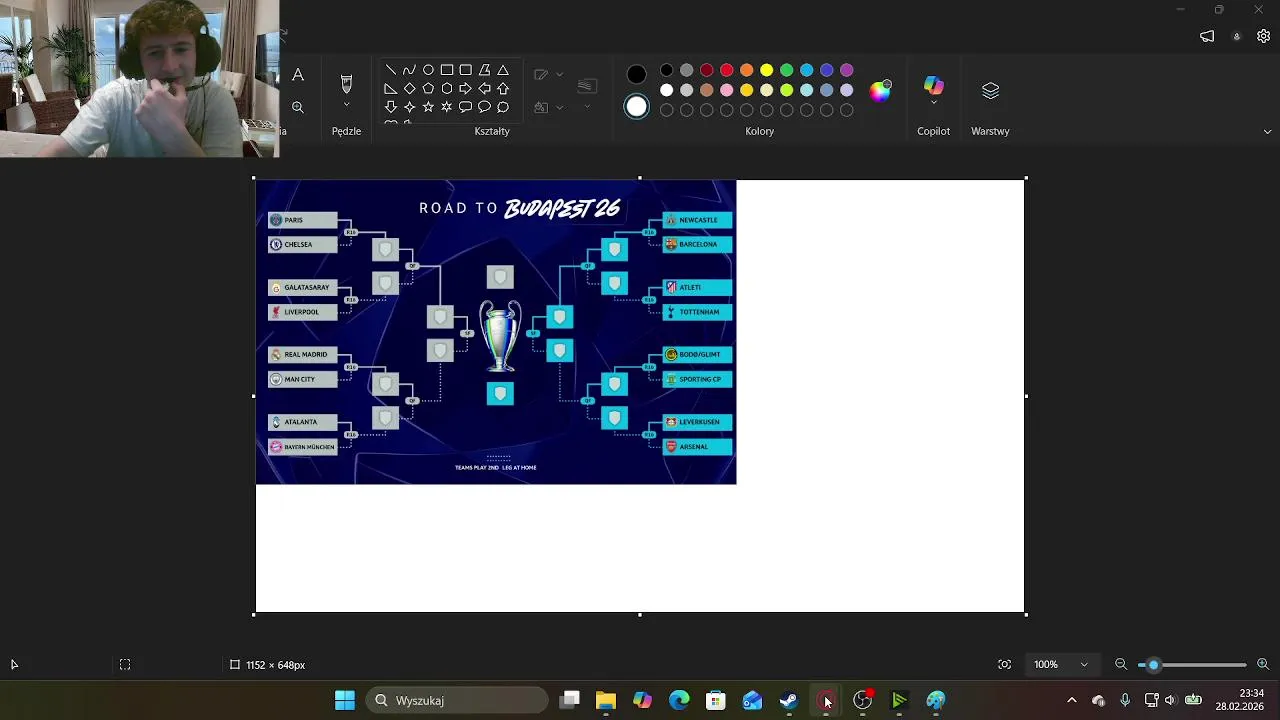Screen dimensions: 1280x720
Task: Activate Color 2 white swatch
Action: 636,106
